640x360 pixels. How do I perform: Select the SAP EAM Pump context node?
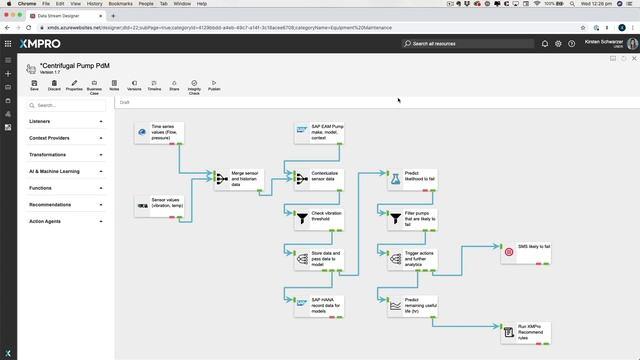tap(319, 133)
